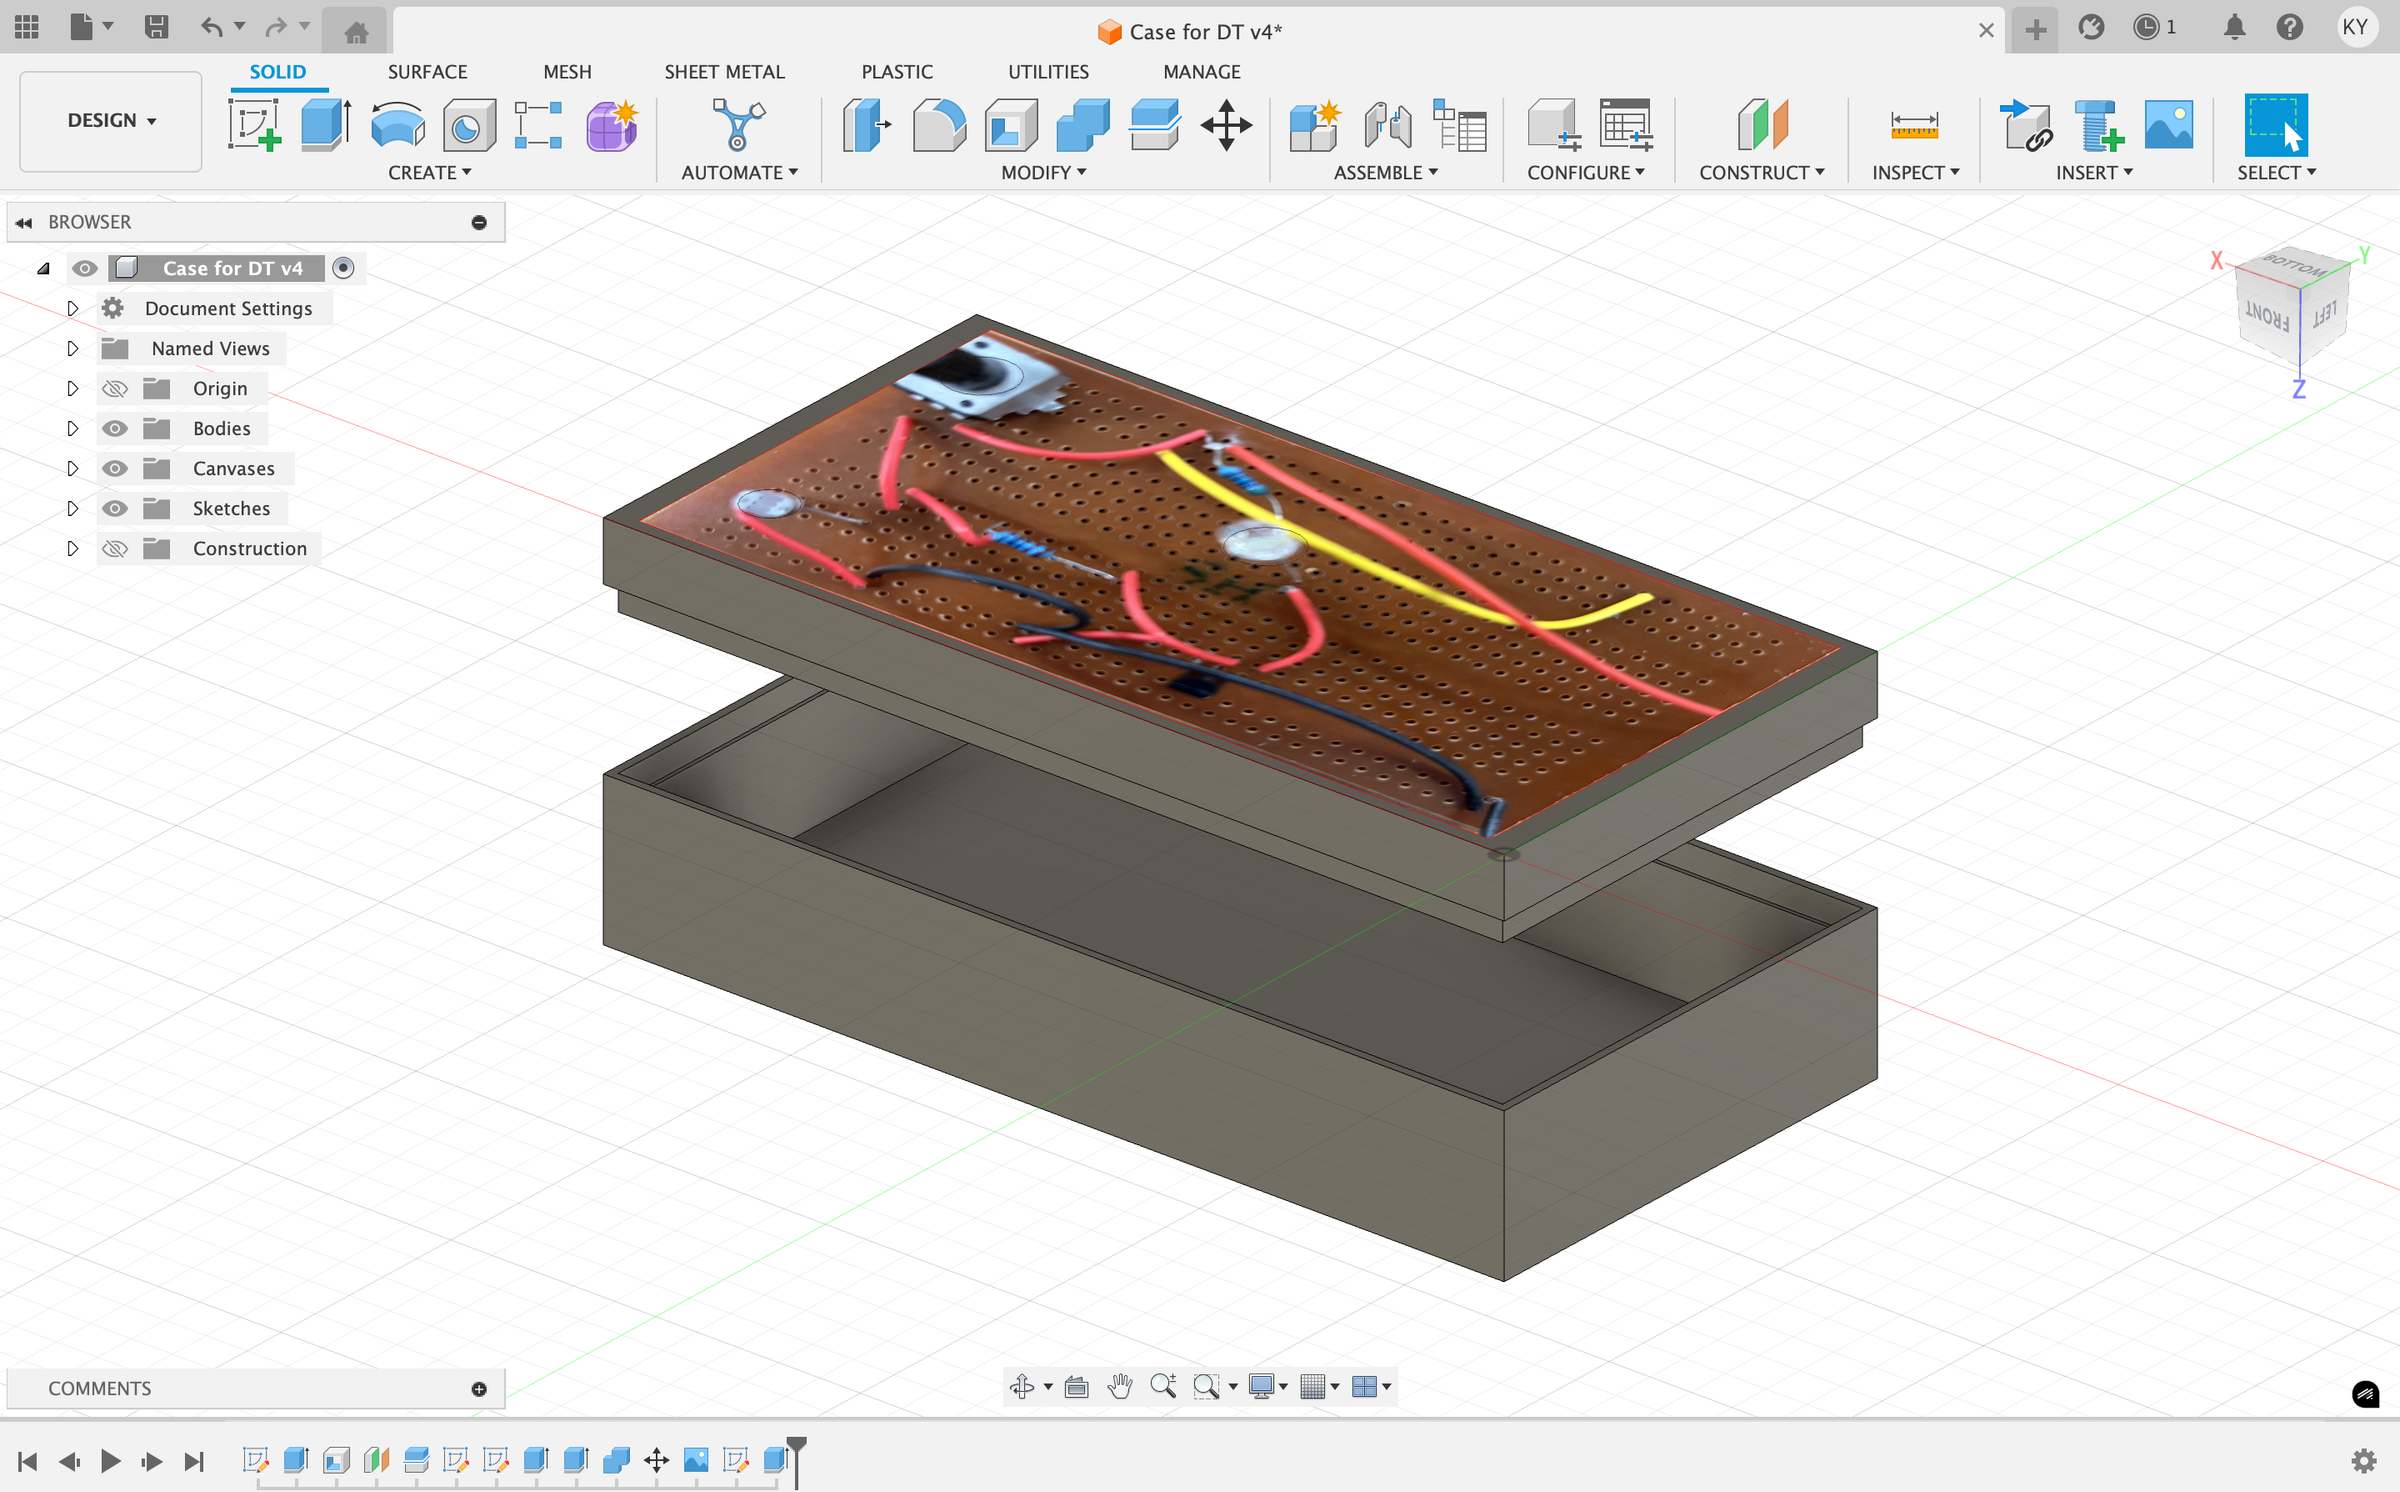Expand the Sketches folder tree
Screen dimensions: 2400x1492
pos(72,509)
